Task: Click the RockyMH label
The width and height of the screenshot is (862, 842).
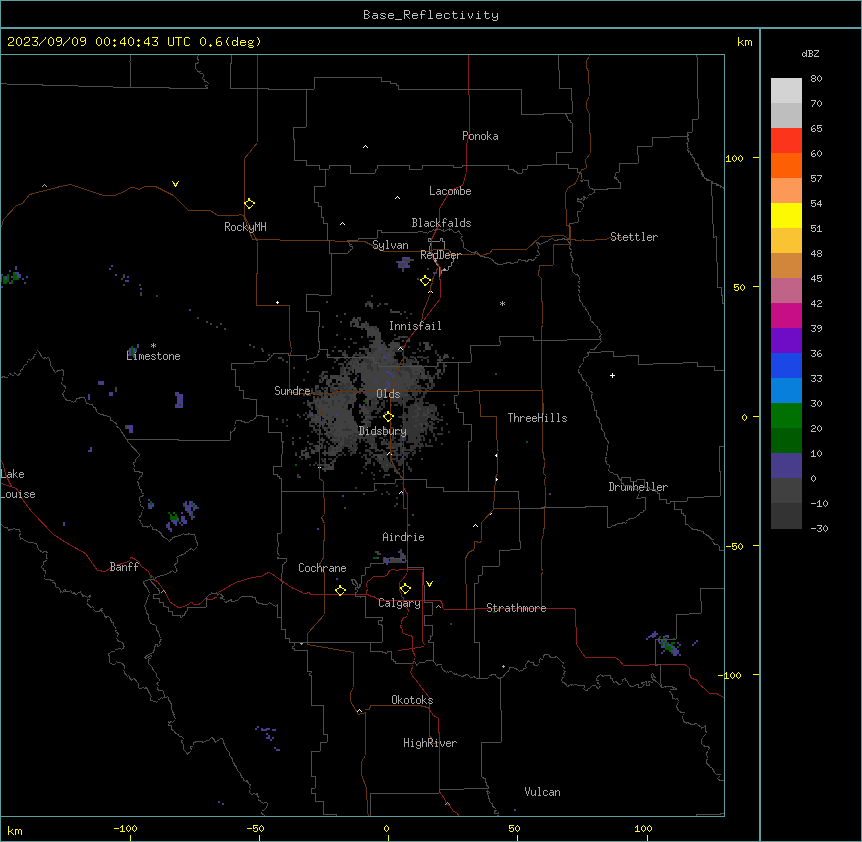Action: tap(245, 227)
